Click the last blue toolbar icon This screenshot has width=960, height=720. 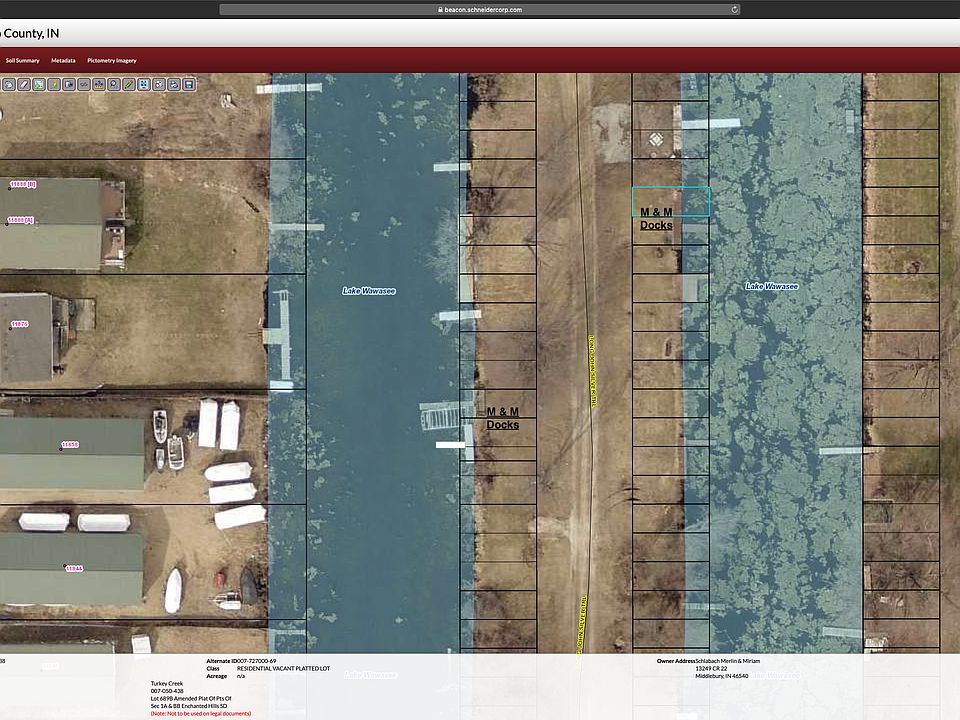click(189, 85)
